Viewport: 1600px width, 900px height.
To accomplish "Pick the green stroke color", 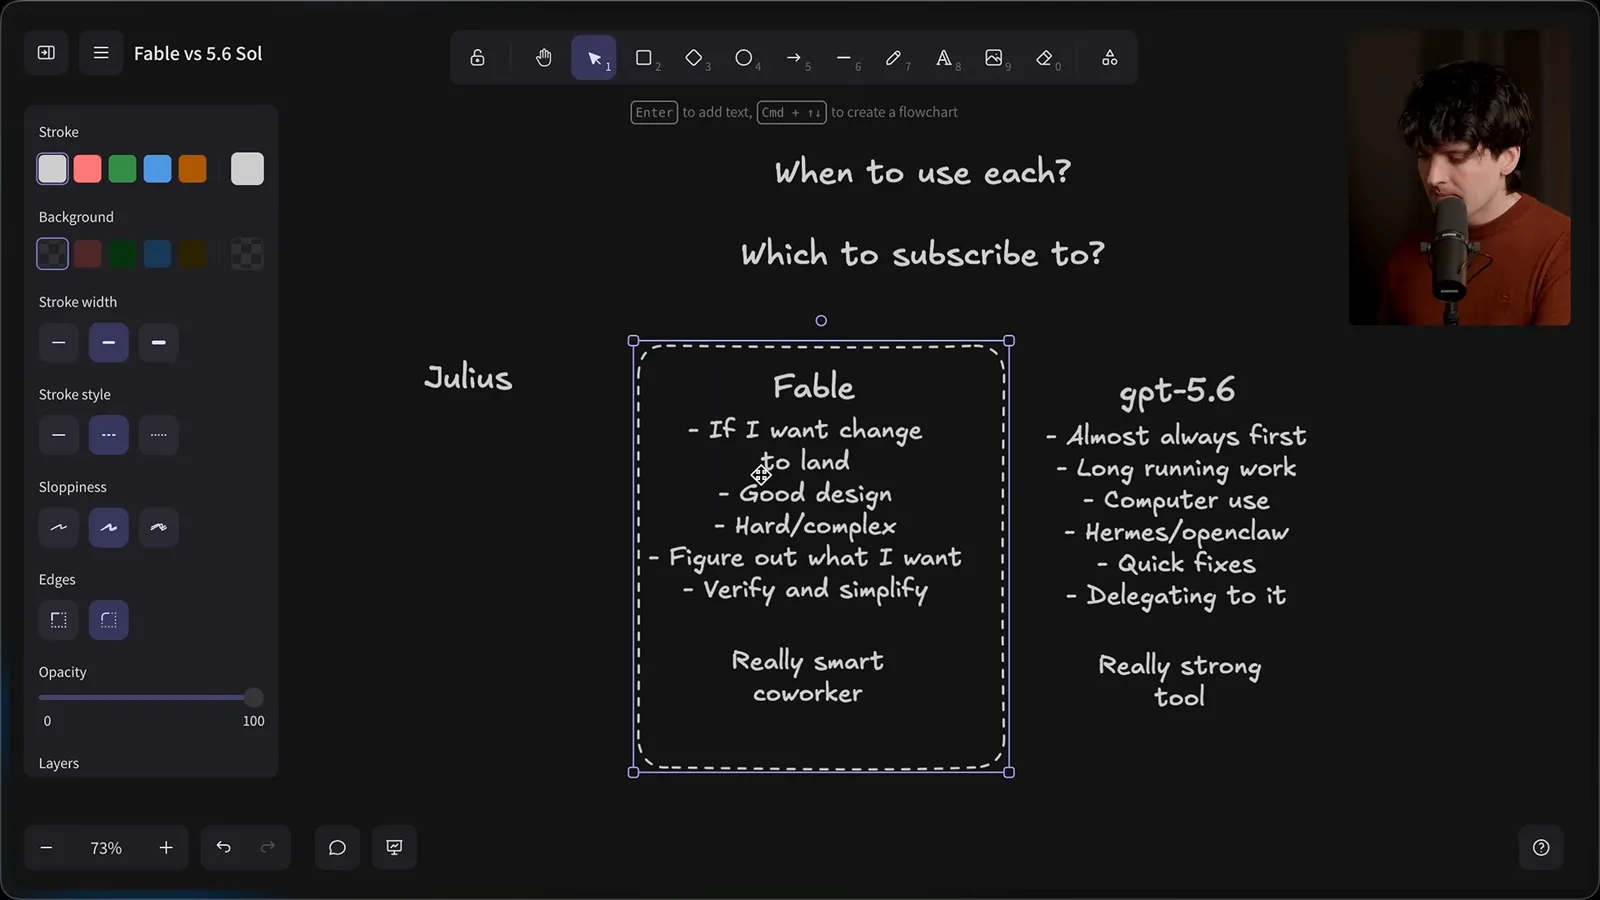I will click(x=123, y=169).
